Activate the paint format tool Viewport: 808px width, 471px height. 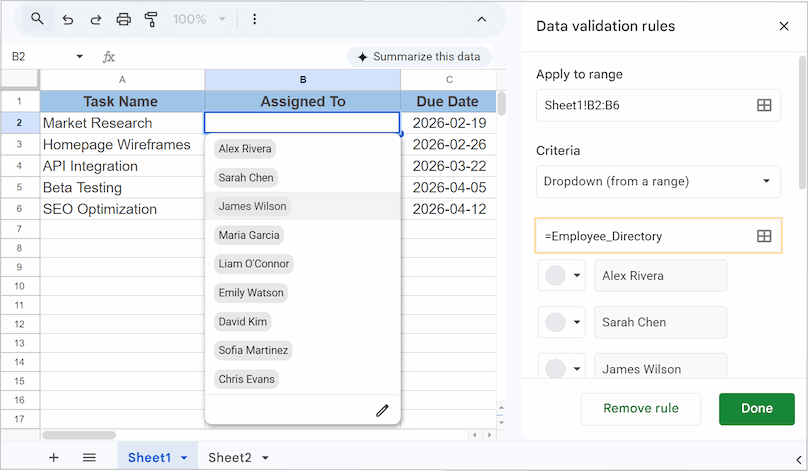pos(151,20)
